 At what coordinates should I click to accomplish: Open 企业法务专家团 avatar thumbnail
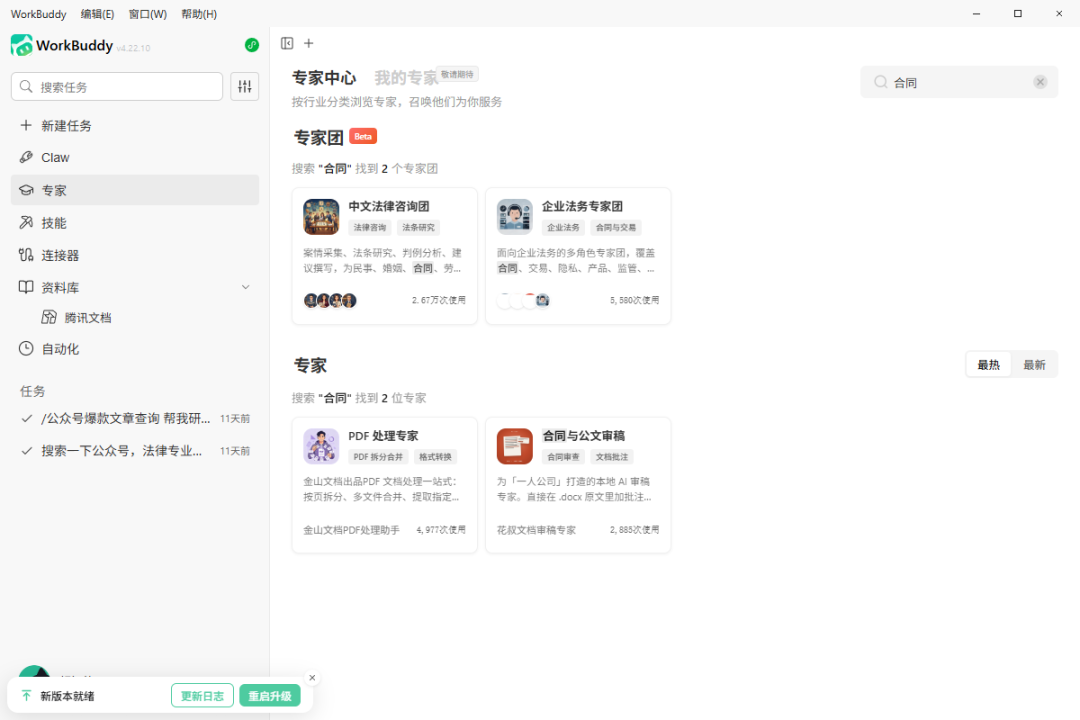[x=515, y=217]
